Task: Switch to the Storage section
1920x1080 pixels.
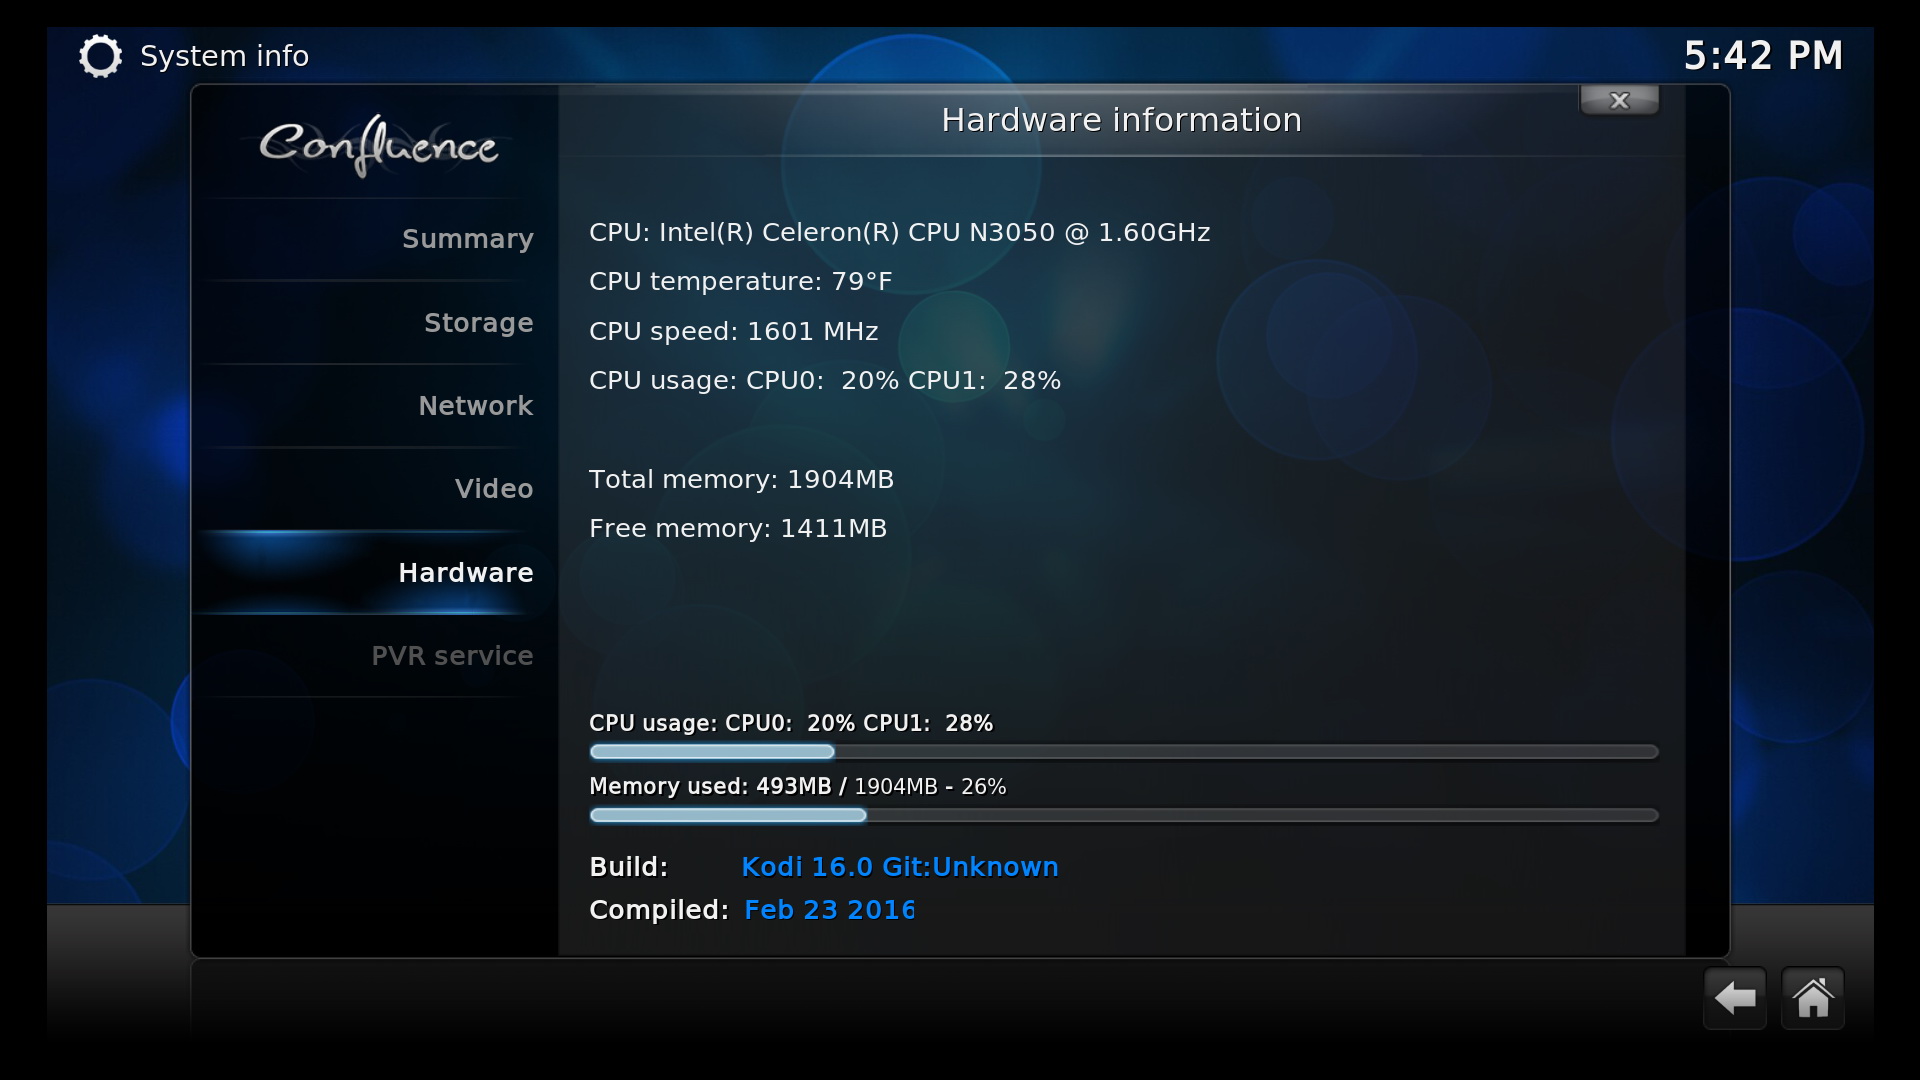Action: click(374, 323)
